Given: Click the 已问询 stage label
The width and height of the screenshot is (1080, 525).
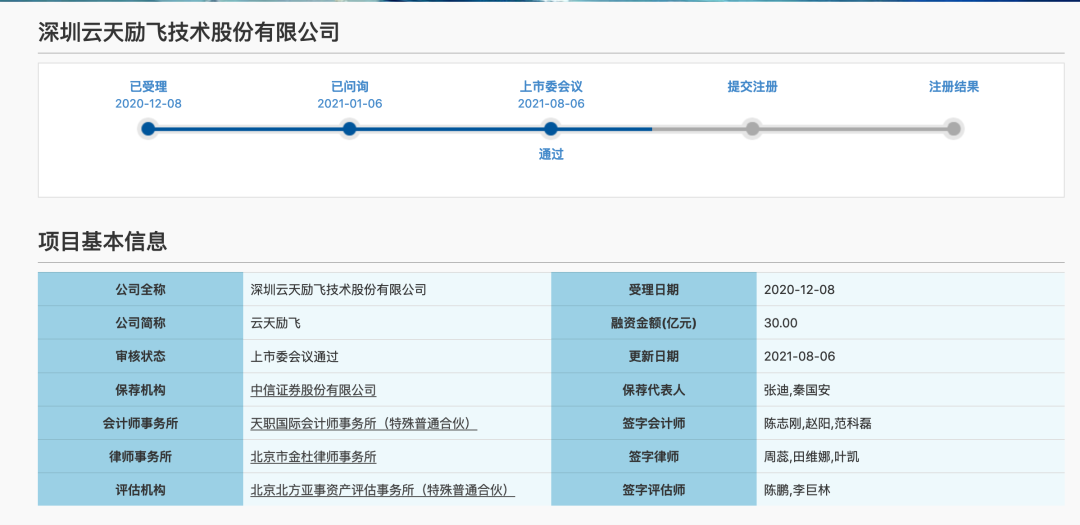Looking at the screenshot, I should click(x=349, y=87).
